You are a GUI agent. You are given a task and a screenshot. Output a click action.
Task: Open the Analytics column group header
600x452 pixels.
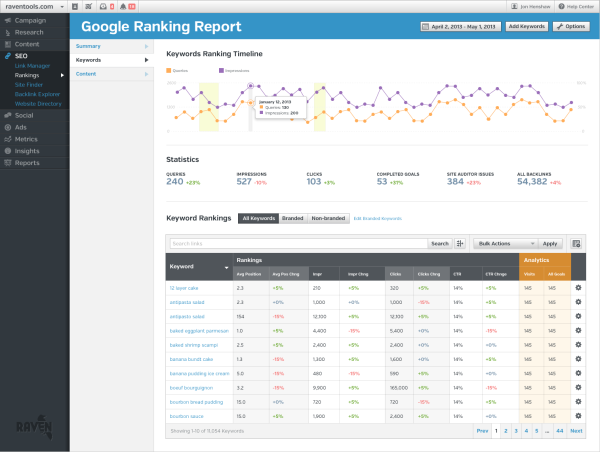pos(545,260)
